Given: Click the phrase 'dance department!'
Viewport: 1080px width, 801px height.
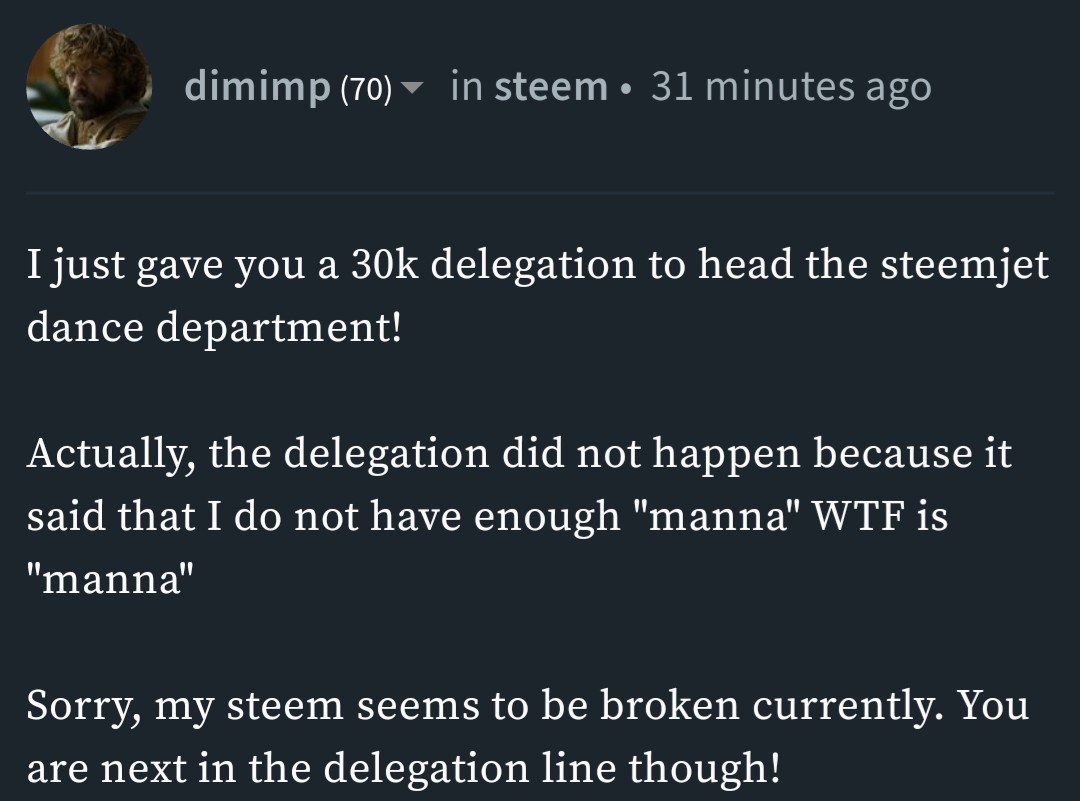Looking at the screenshot, I should coord(214,327).
